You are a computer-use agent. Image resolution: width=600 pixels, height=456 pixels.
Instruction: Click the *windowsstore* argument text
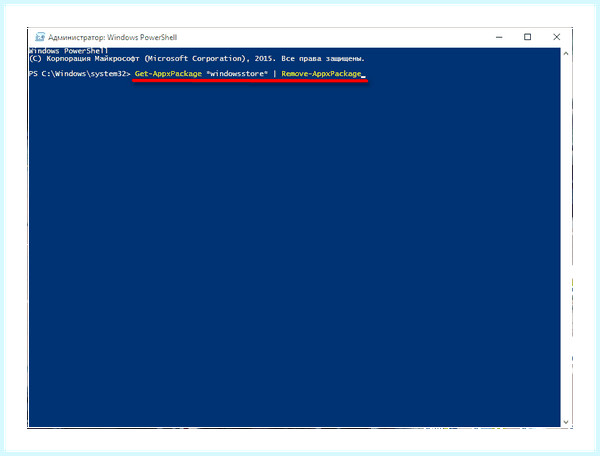[x=237, y=74]
